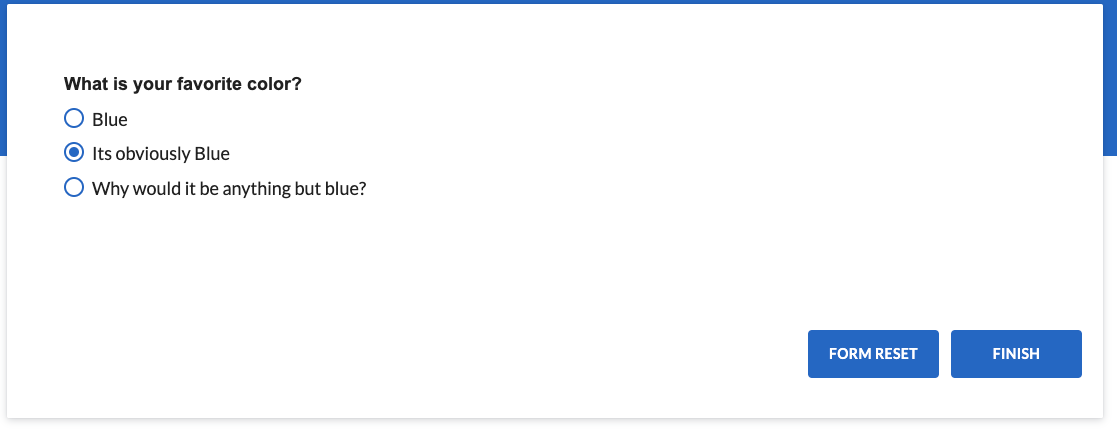Viewport: 1117px width, 433px height.
Task: Click the filled radio dot of the selected answer
Action: coord(74,152)
